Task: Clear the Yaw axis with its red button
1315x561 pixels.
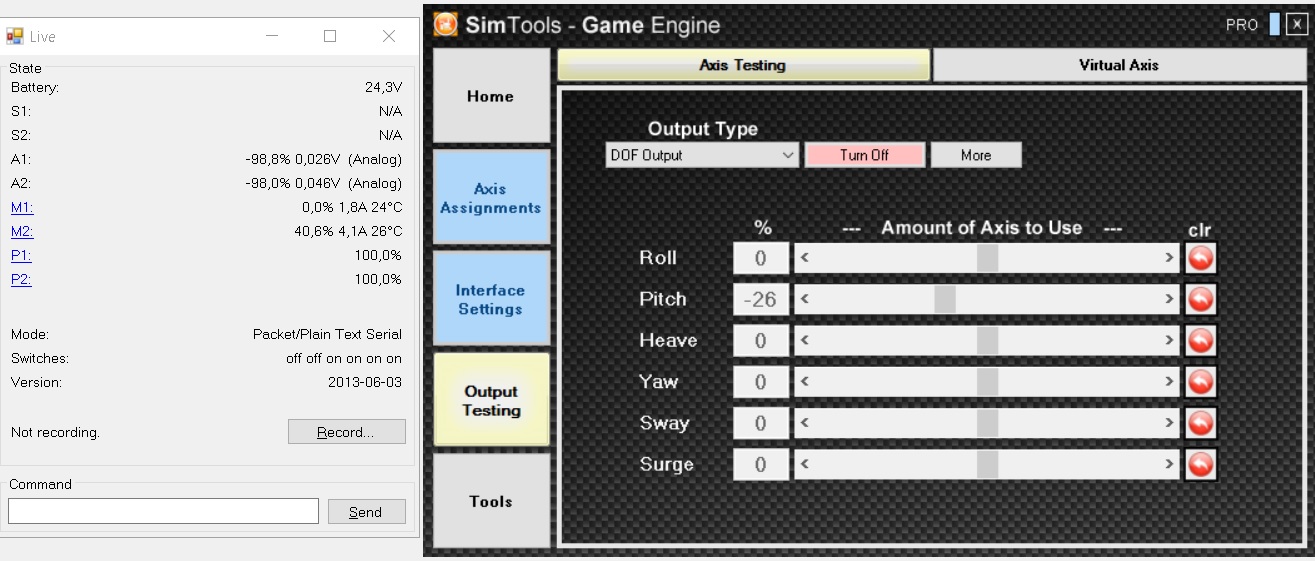Action: click(1201, 382)
